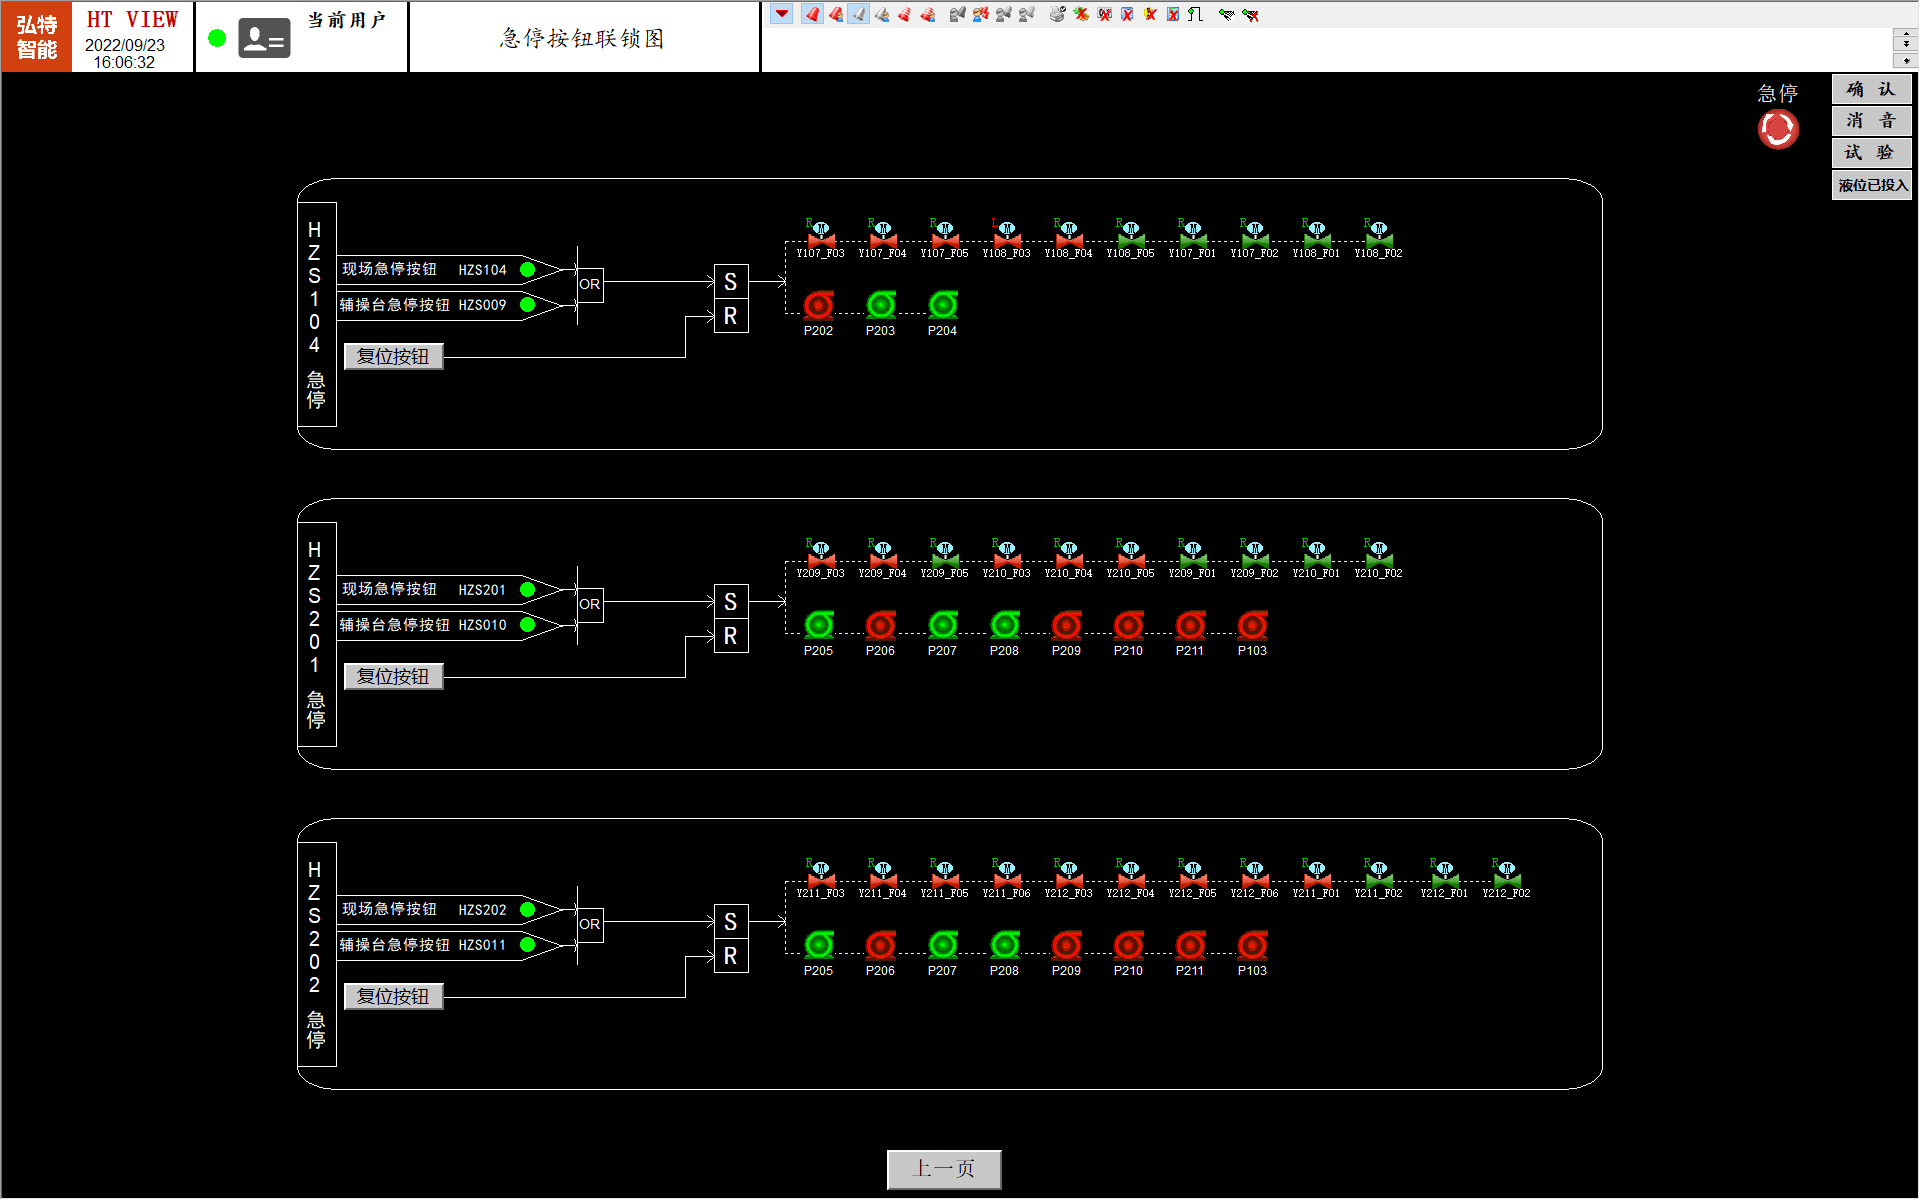This screenshot has width=1920, height=1200.
Task: Go to previous page with 上一页
Action: 943,1168
